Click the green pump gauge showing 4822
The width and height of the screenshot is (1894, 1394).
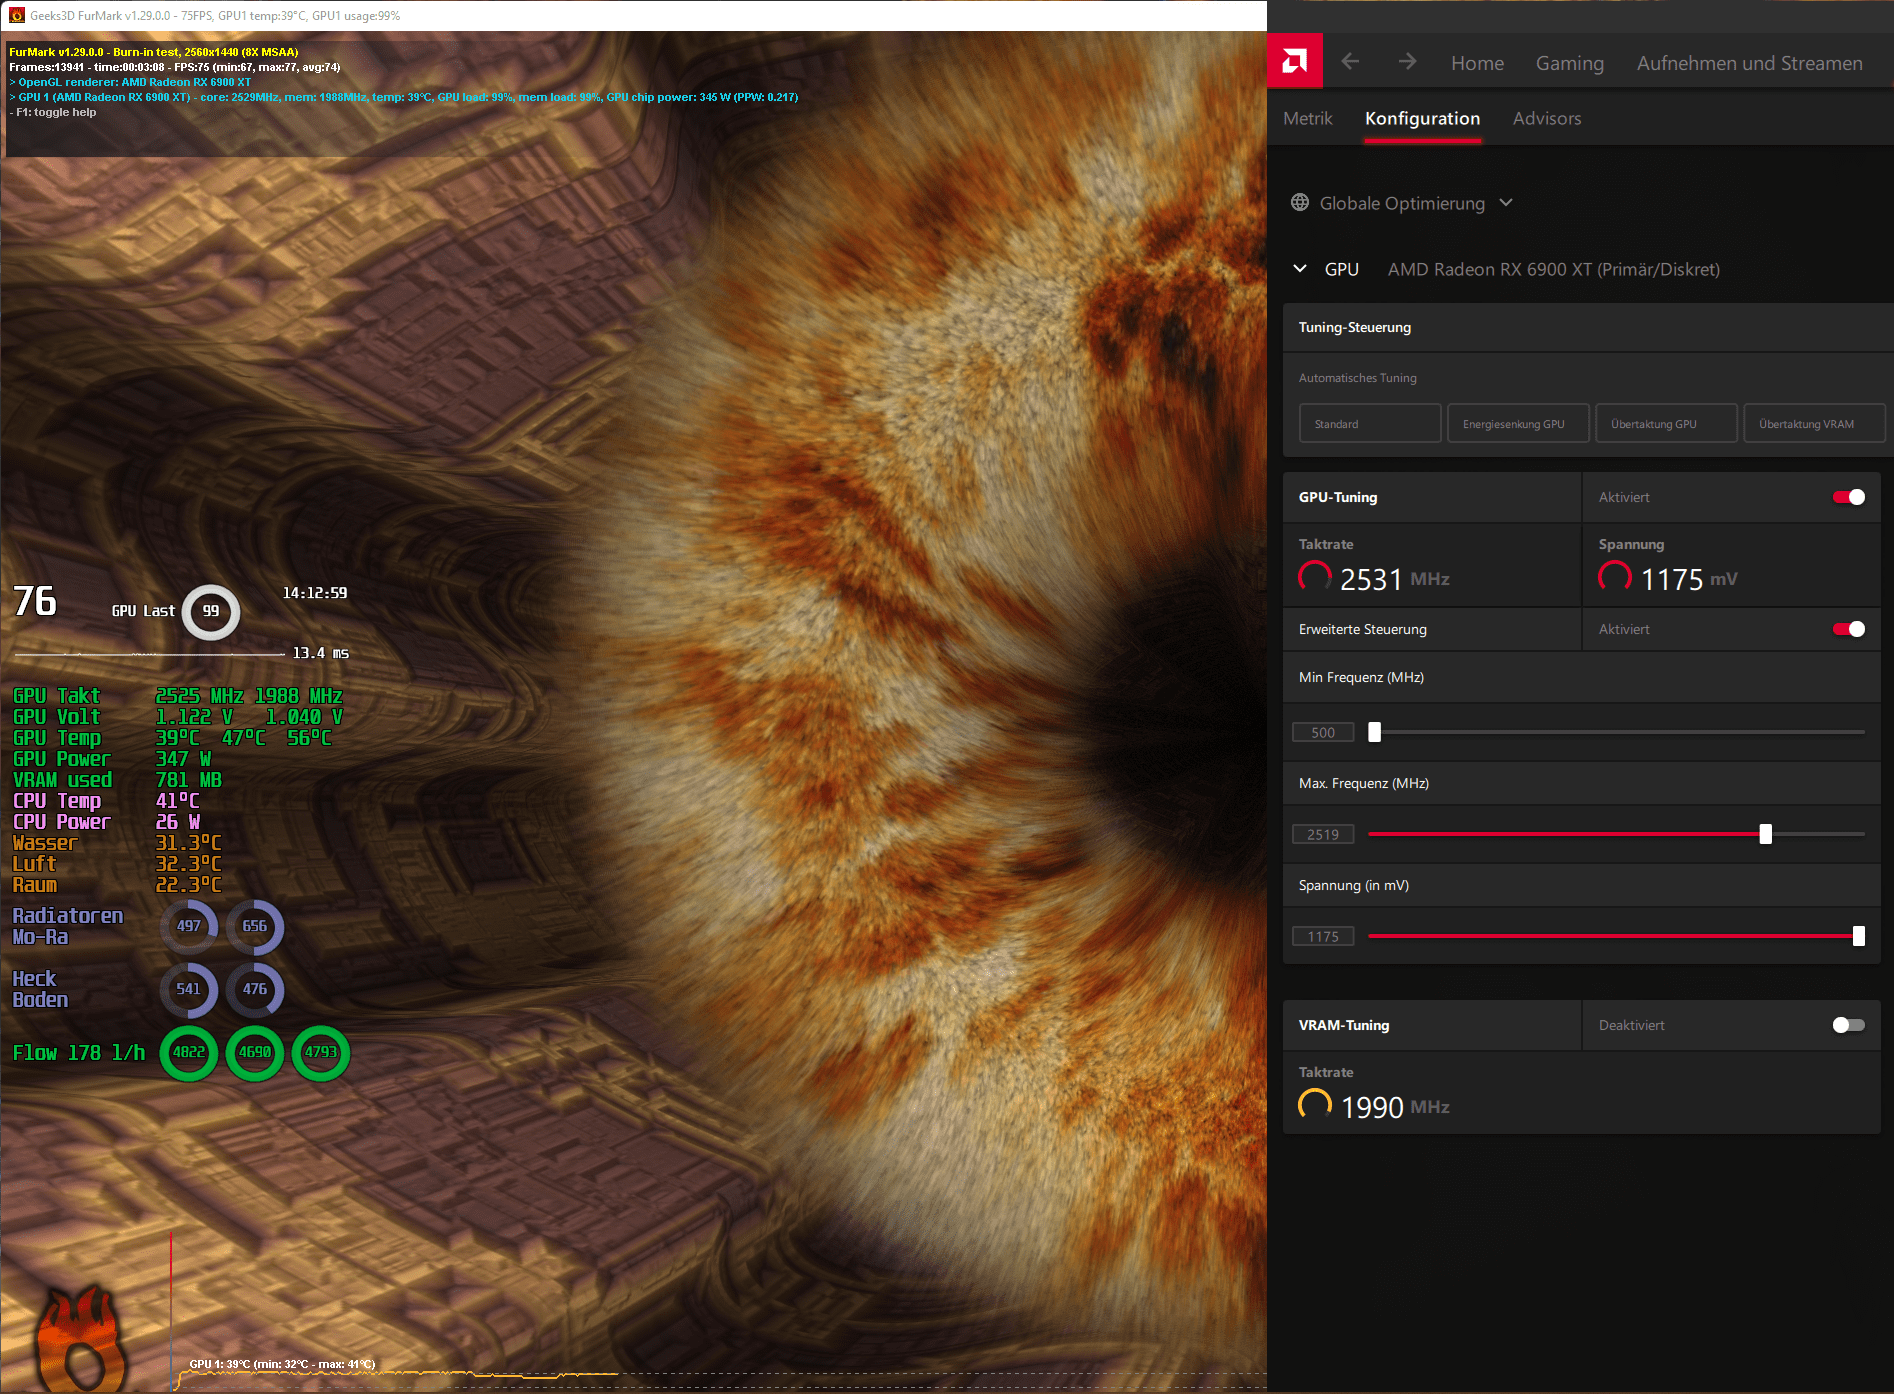188,1052
